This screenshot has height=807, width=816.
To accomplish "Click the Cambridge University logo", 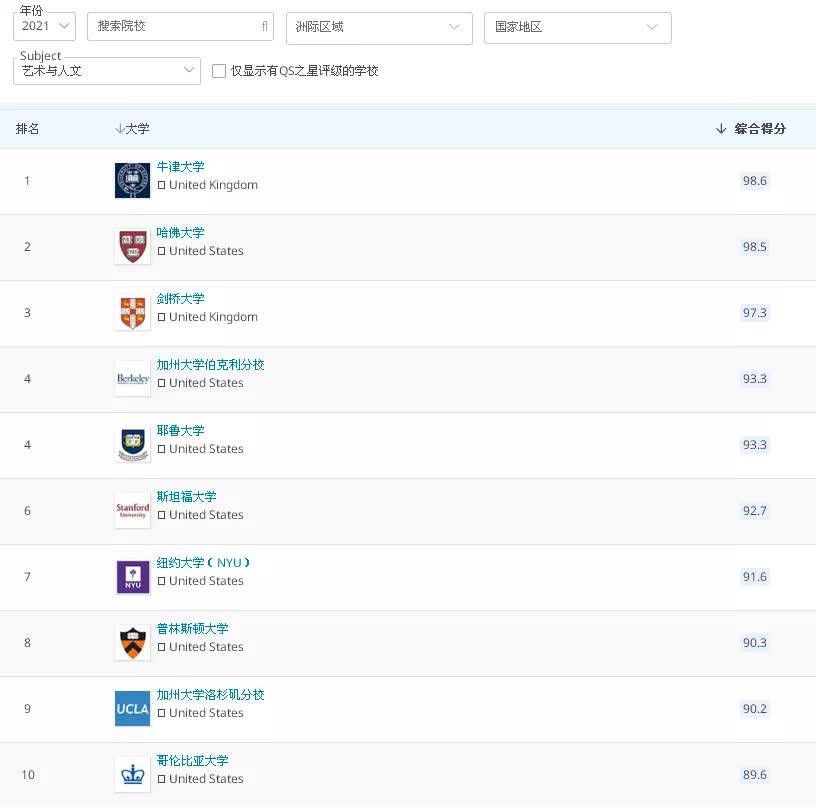I will click(132, 312).
